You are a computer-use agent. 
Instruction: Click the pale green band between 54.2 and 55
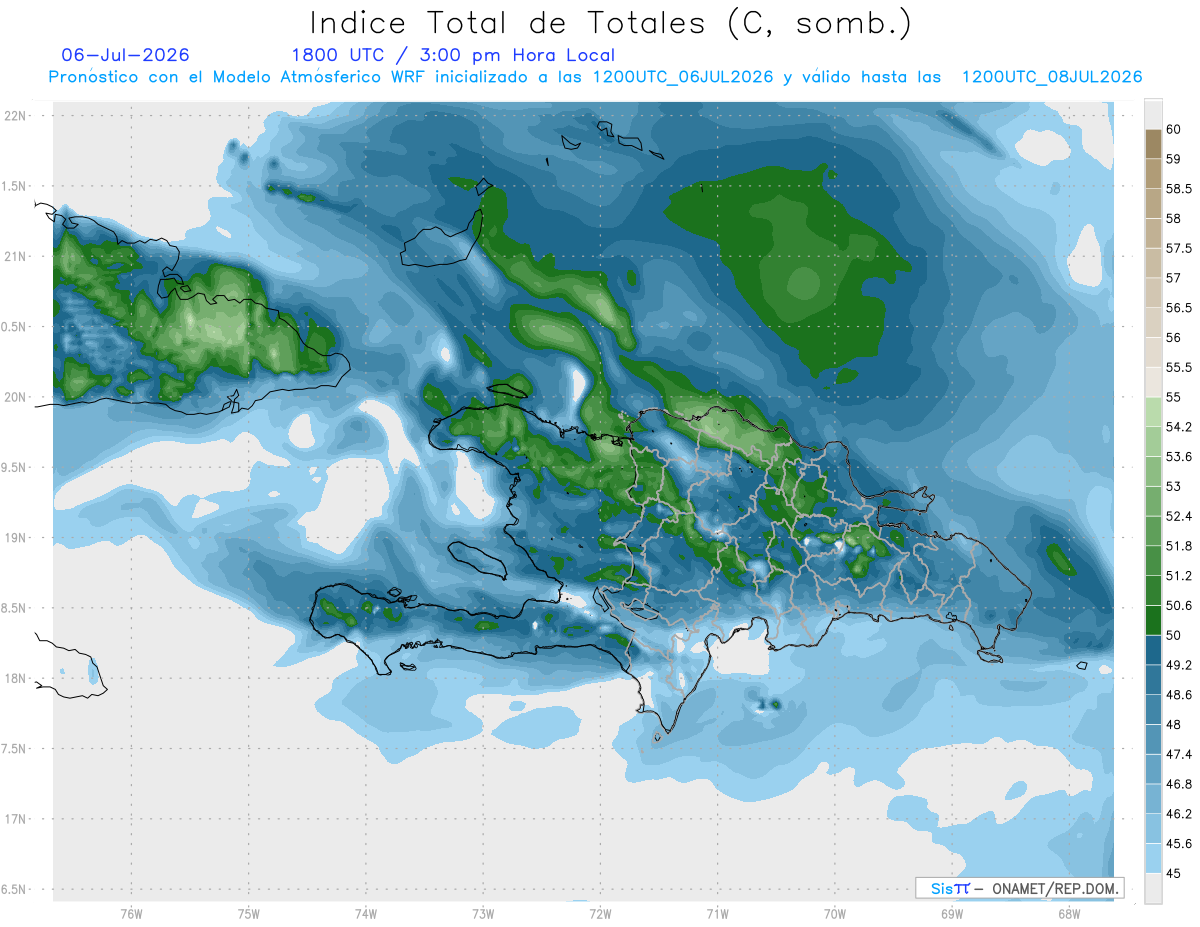pos(1153,412)
